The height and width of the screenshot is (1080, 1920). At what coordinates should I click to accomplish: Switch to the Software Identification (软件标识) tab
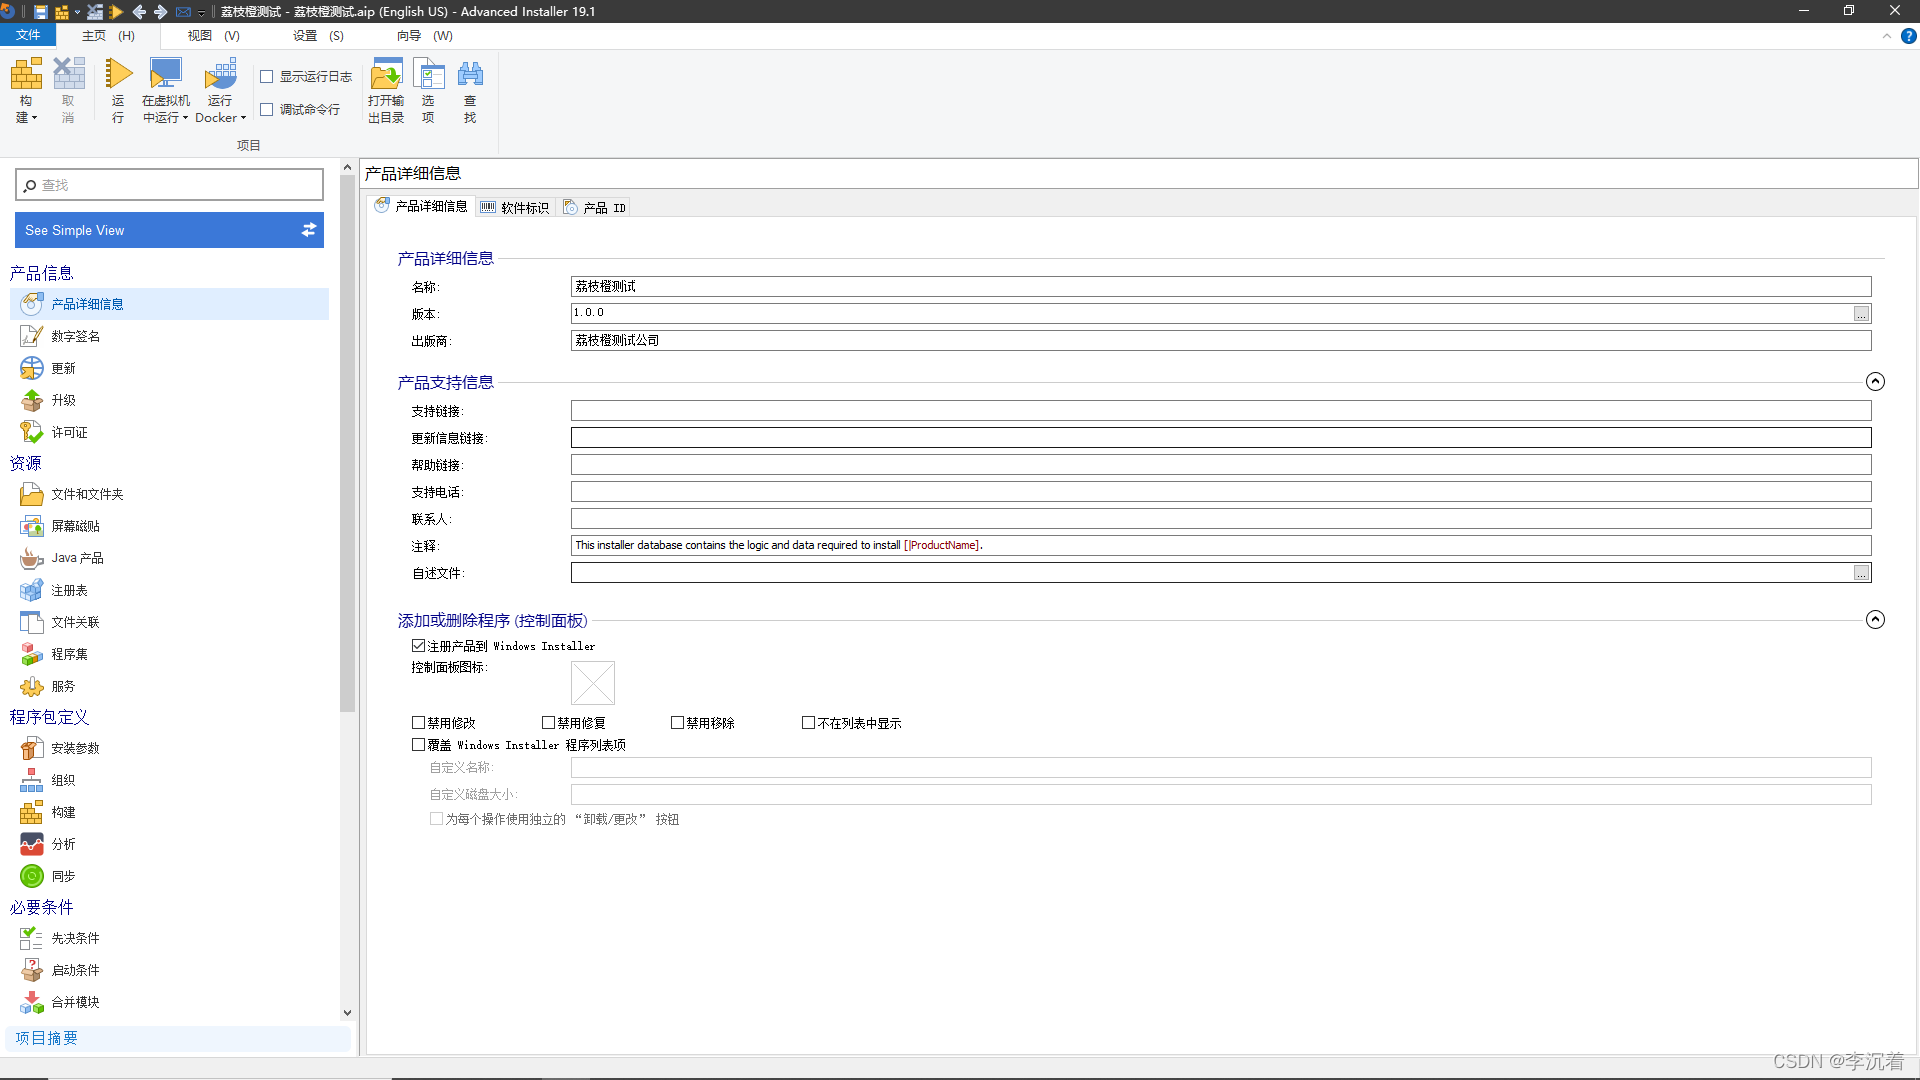(x=515, y=207)
